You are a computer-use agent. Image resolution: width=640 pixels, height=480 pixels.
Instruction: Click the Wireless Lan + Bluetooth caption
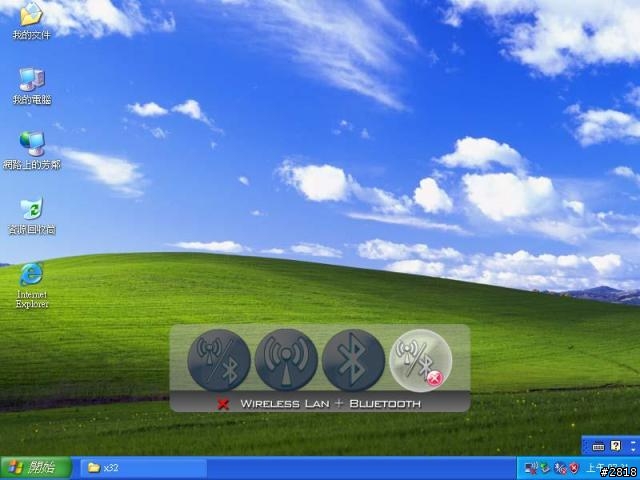pos(331,404)
